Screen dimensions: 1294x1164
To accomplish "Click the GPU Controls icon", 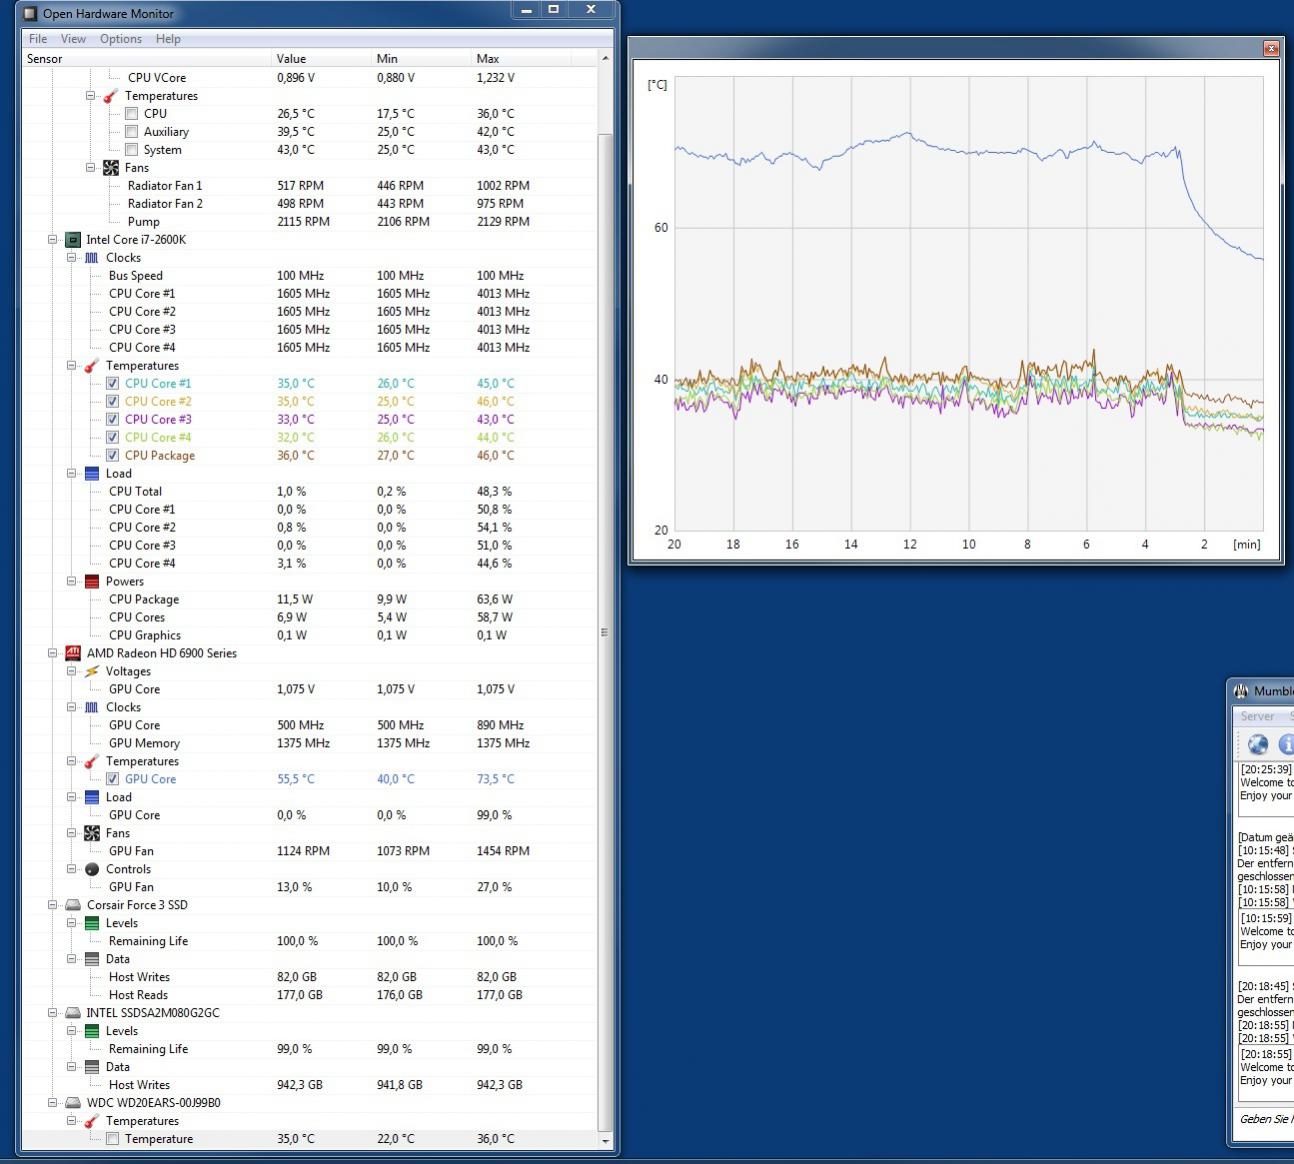I will point(92,869).
